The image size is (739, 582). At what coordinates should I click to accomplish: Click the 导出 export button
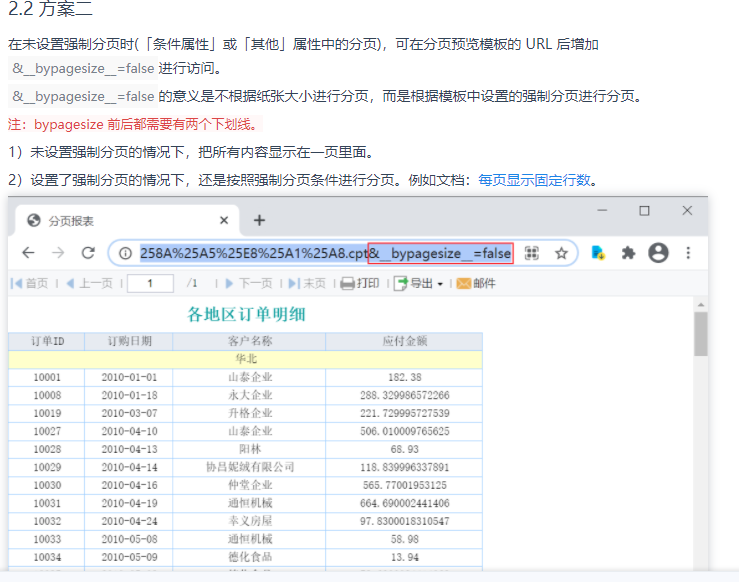click(413, 283)
